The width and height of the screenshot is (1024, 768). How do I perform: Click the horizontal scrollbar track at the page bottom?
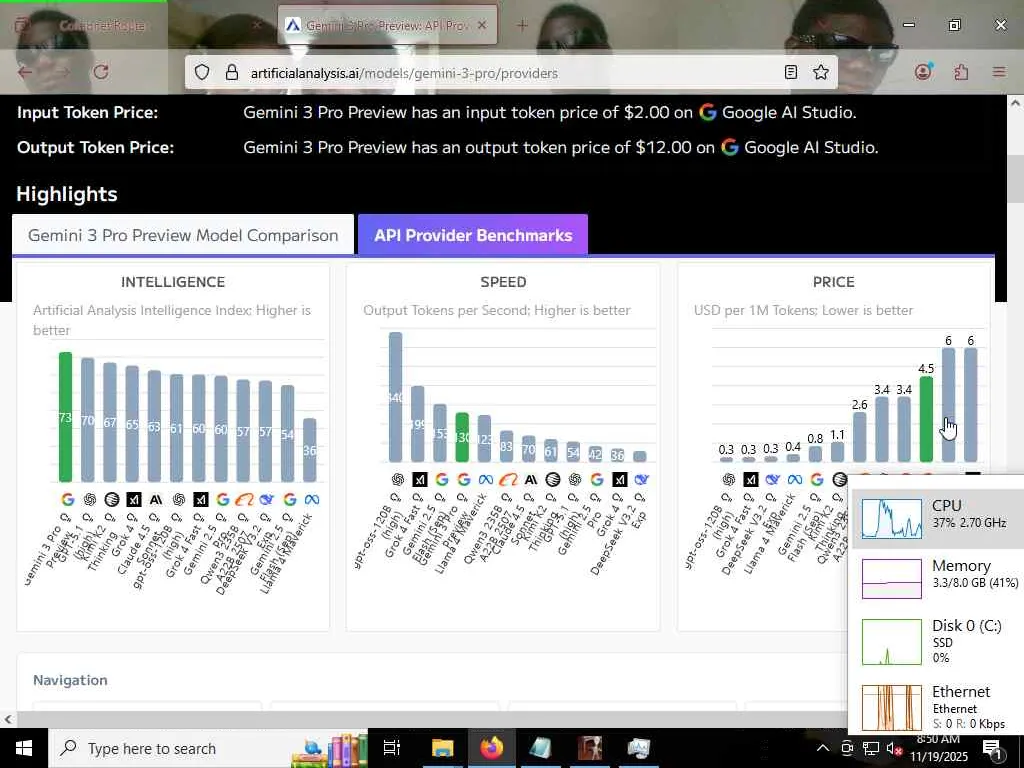pos(431,720)
